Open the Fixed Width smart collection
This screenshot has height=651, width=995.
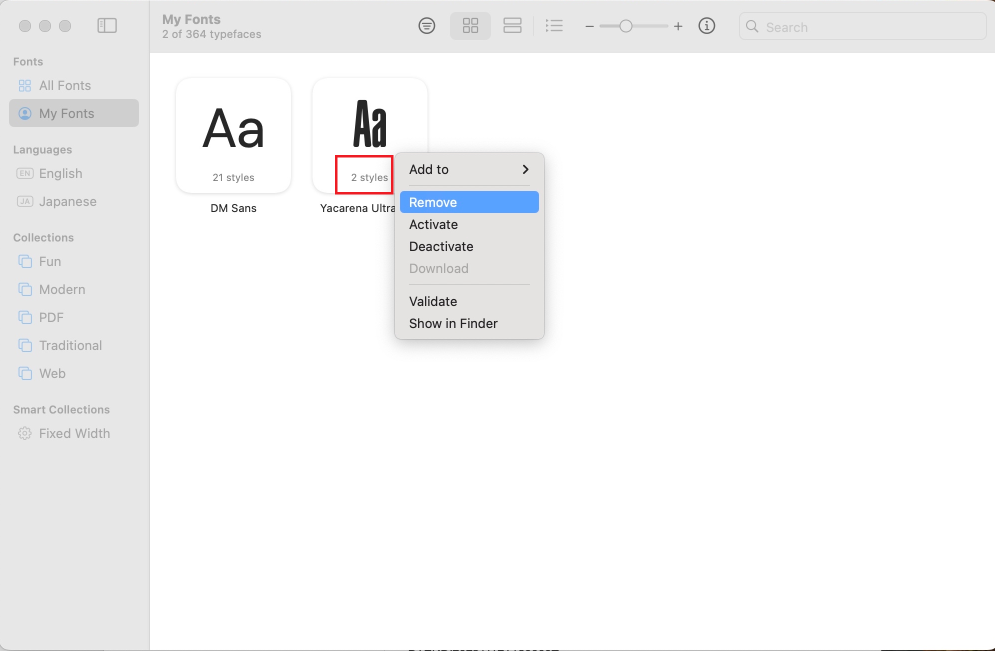click(74, 433)
